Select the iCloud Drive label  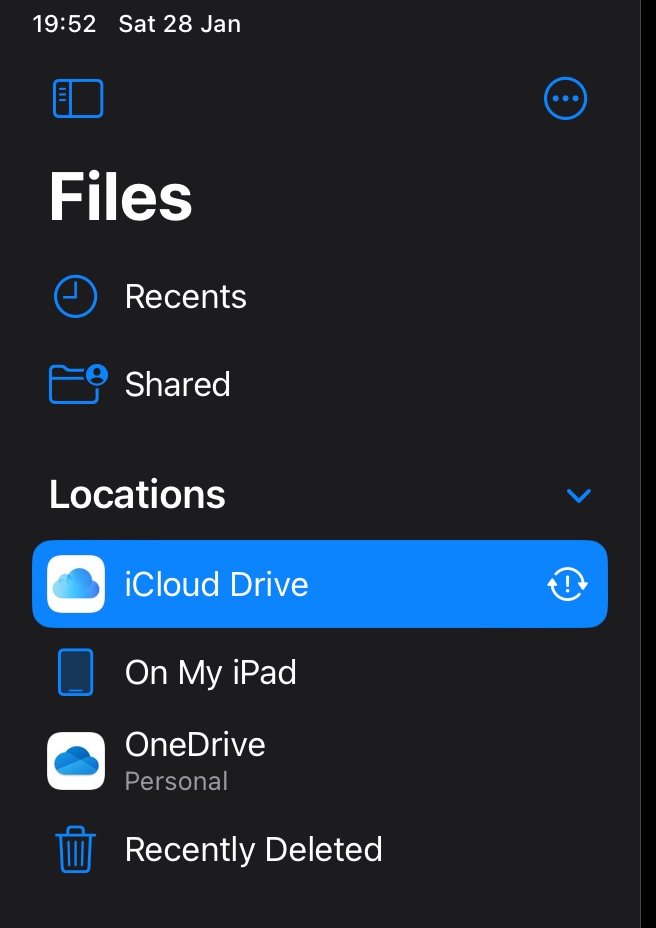217,584
